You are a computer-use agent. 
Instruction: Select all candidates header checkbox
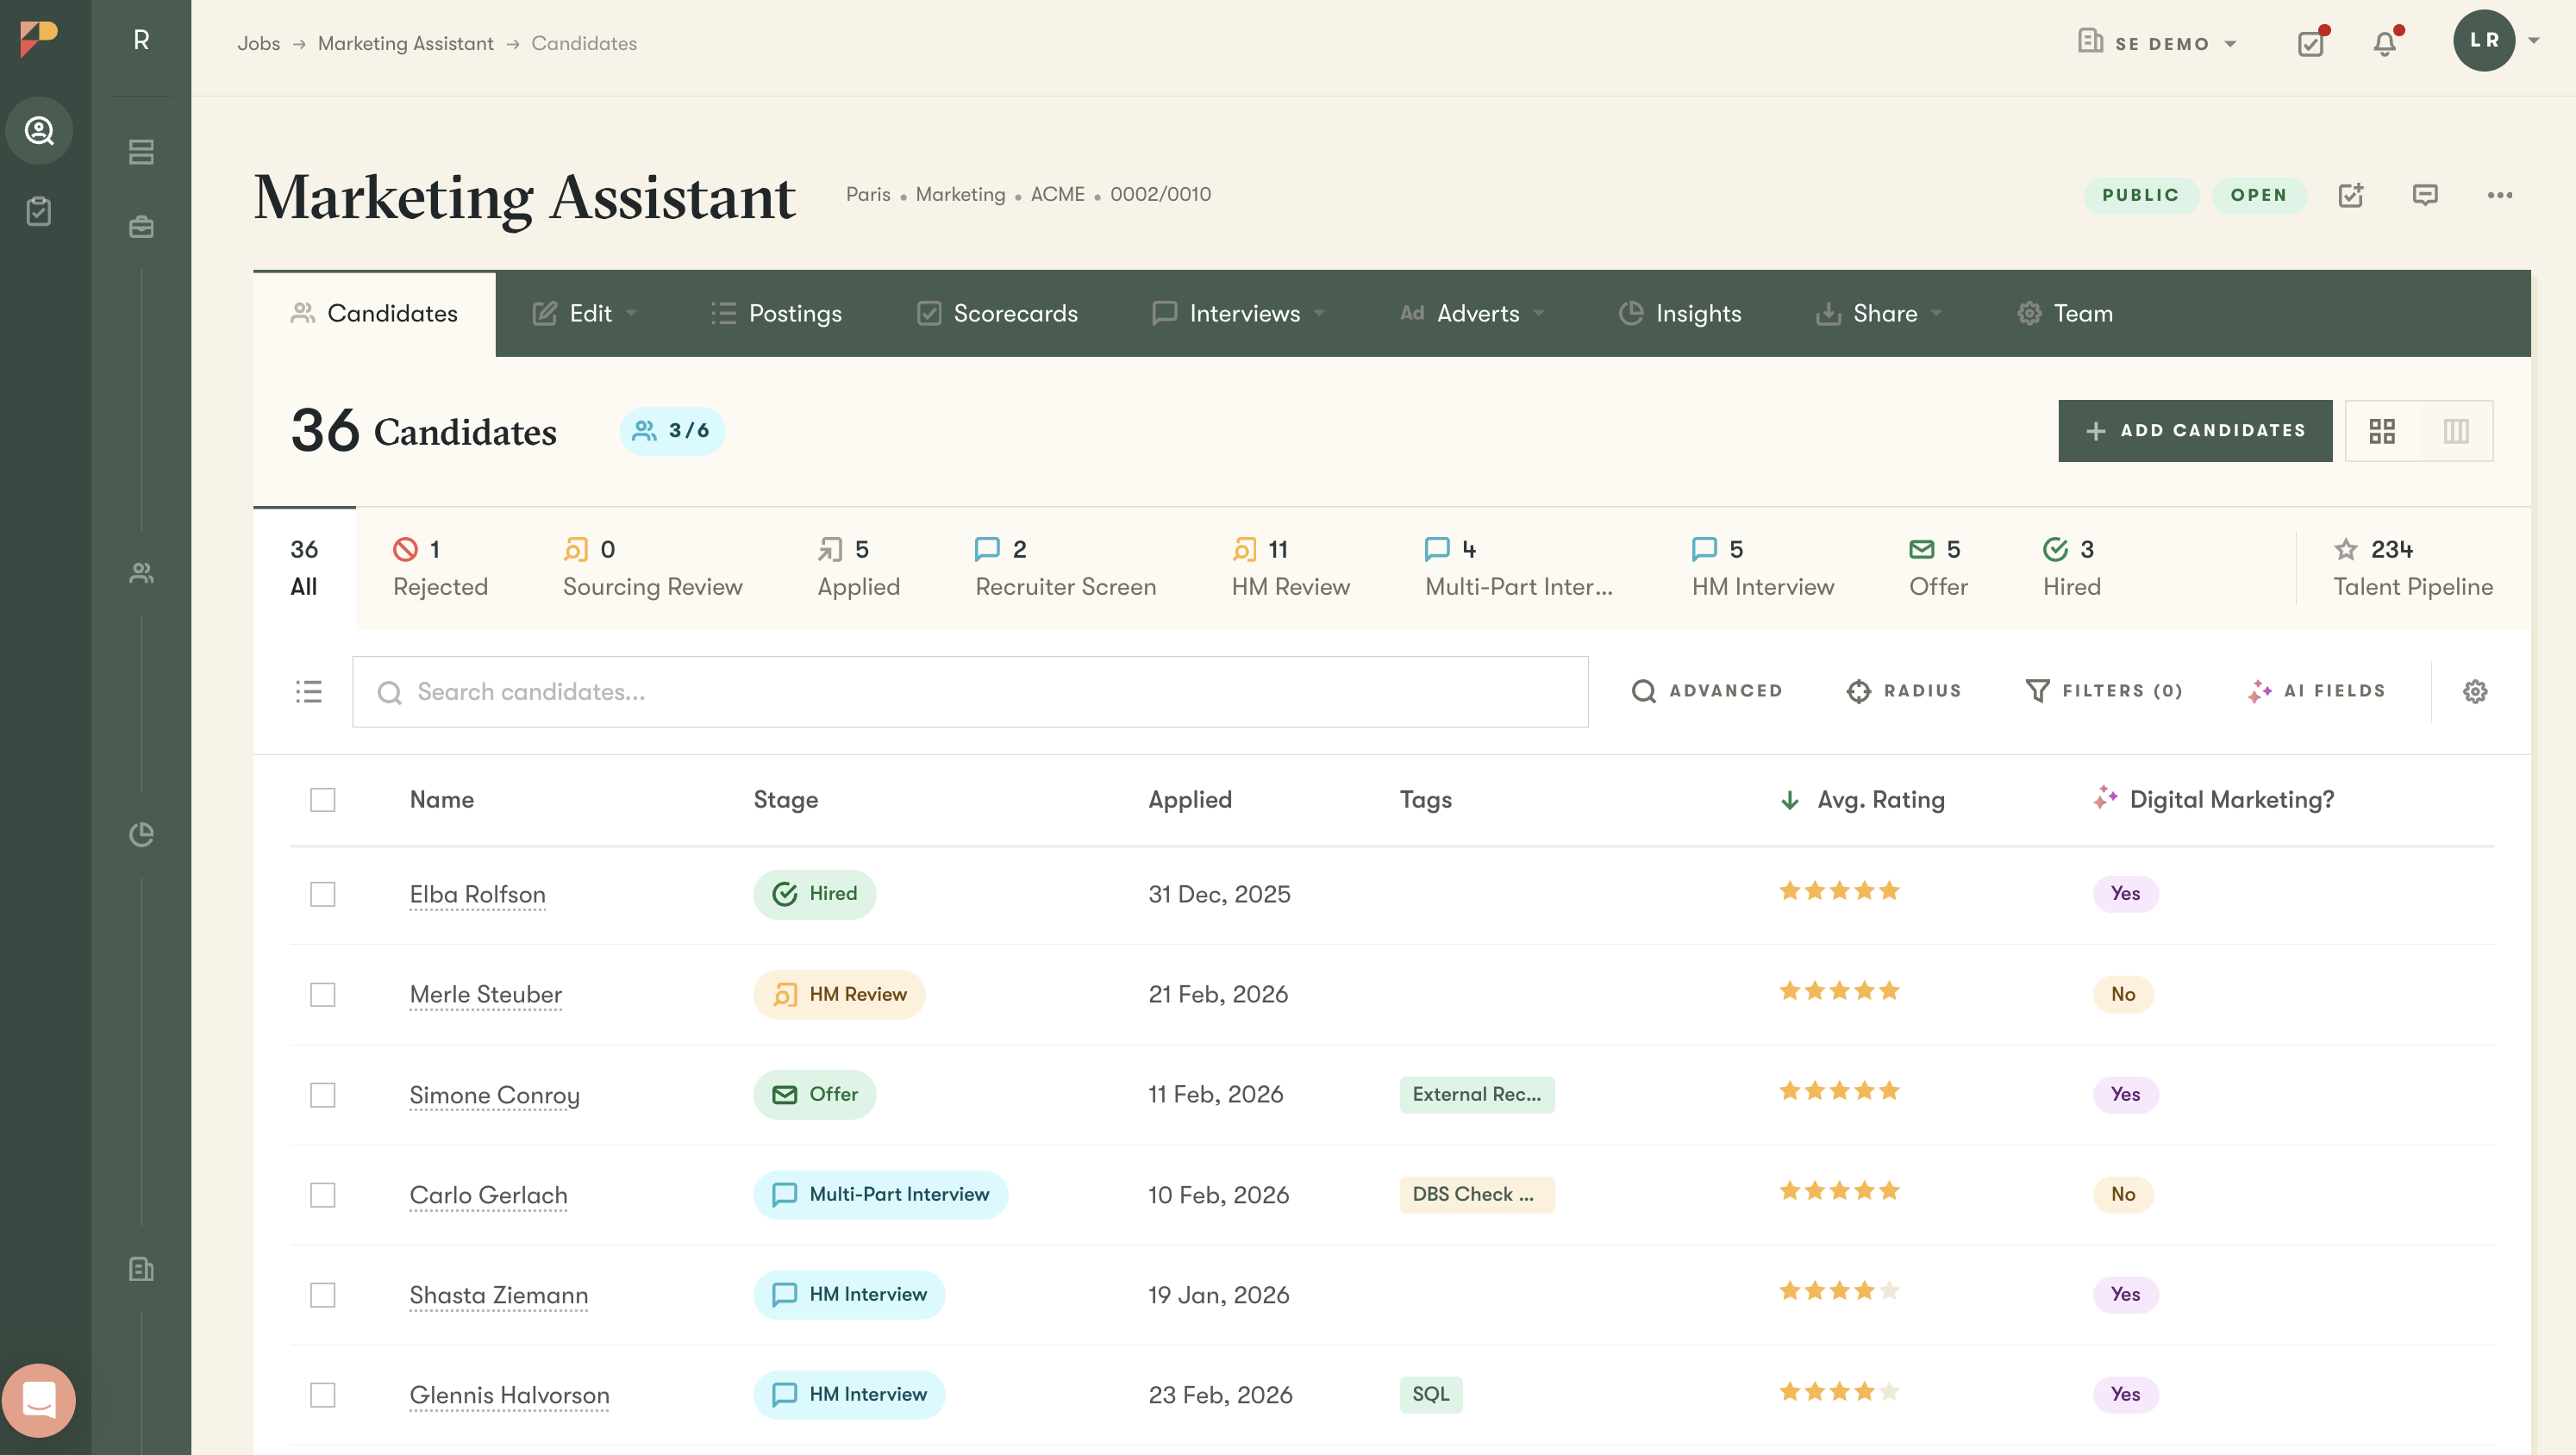pyautogui.click(x=322, y=800)
